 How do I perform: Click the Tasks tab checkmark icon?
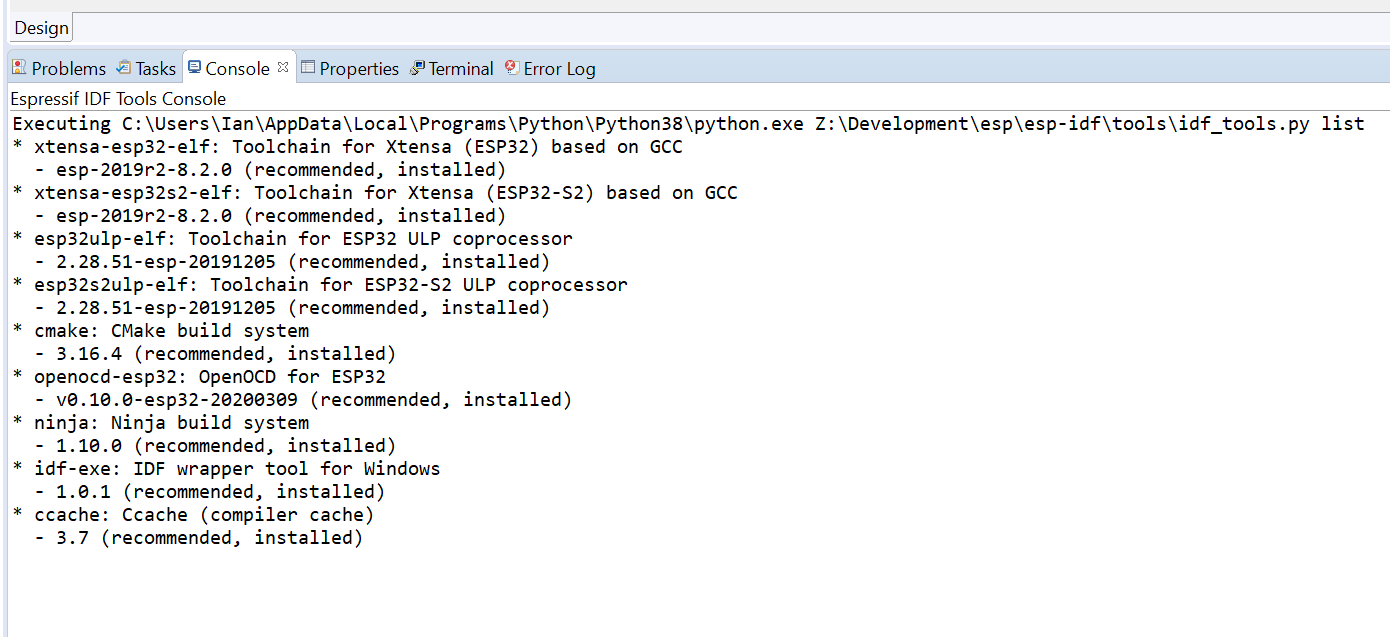[125, 67]
